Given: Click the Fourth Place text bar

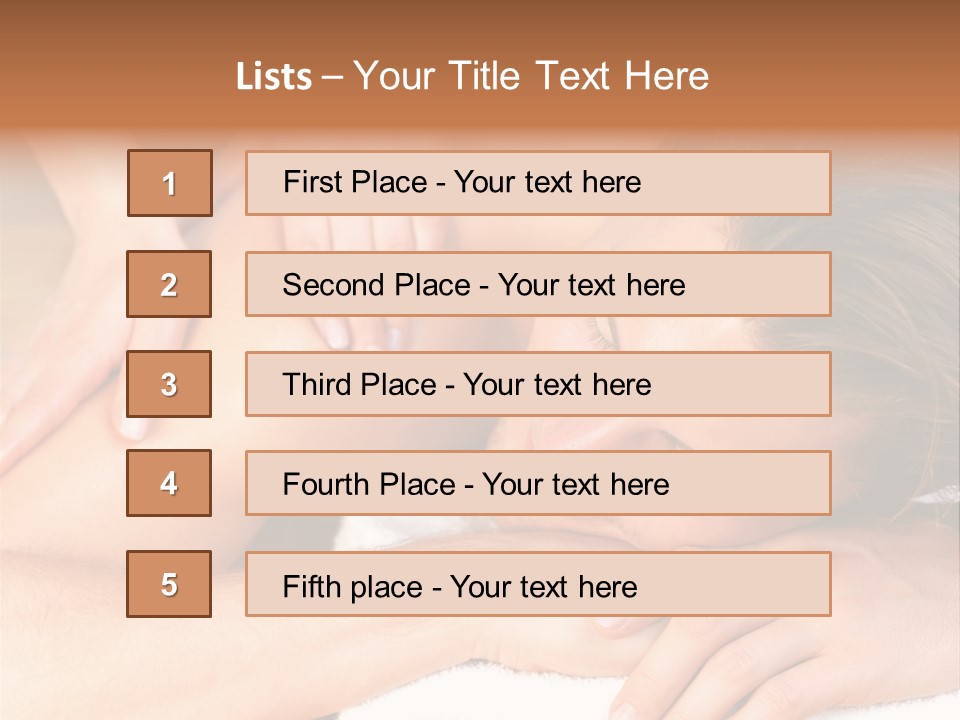Looking at the screenshot, I should coord(538,483).
